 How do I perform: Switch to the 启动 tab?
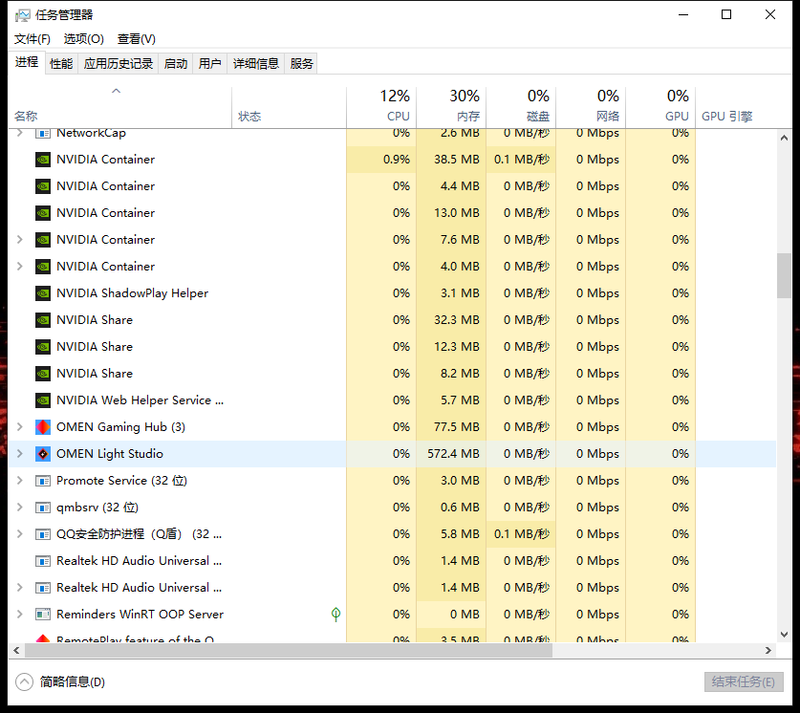[176, 64]
